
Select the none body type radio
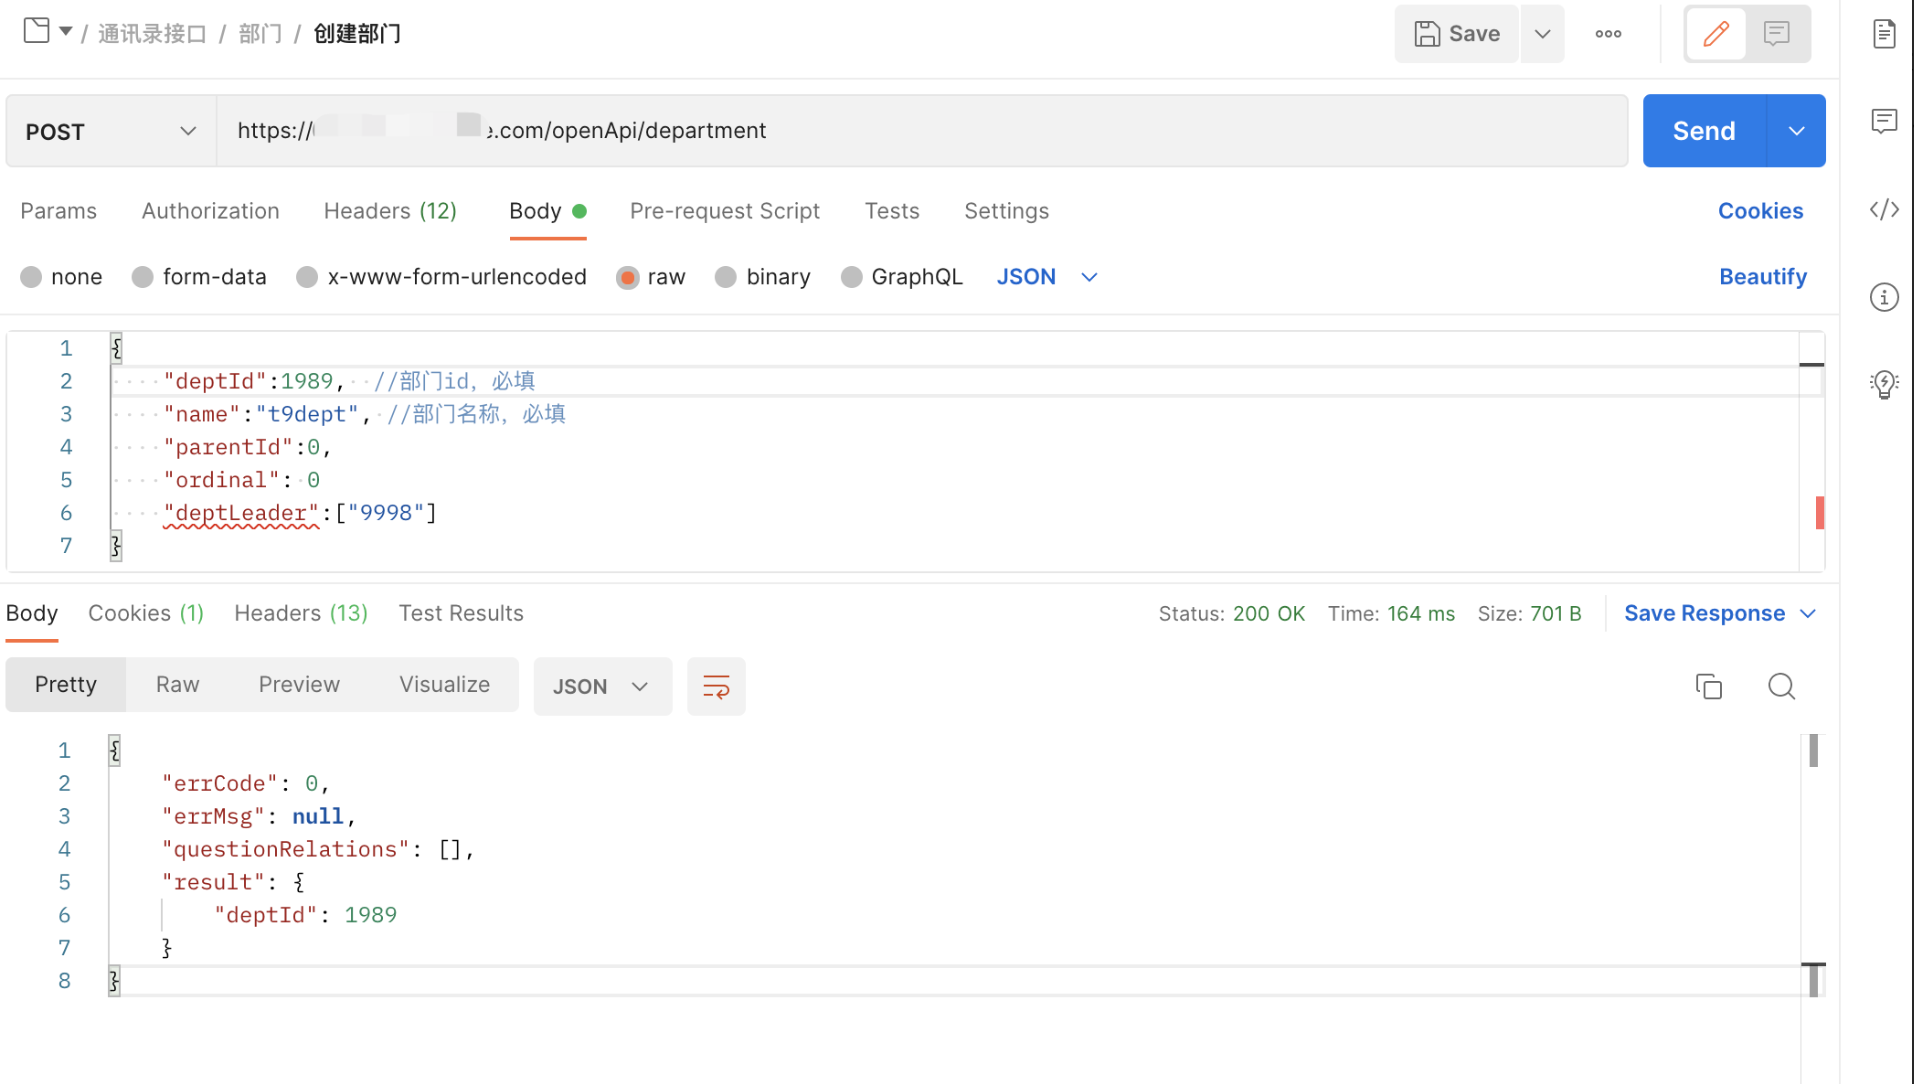coord(31,277)
